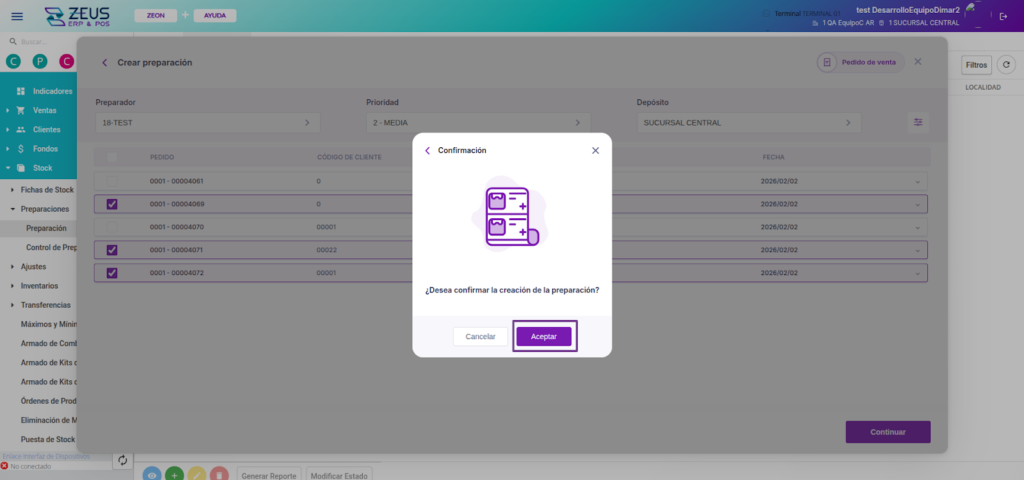Viewport: 1024px width, 480px height.
Task: Toggle checkbox for order 0001 - 00004072
Action: tap(112, 273)
